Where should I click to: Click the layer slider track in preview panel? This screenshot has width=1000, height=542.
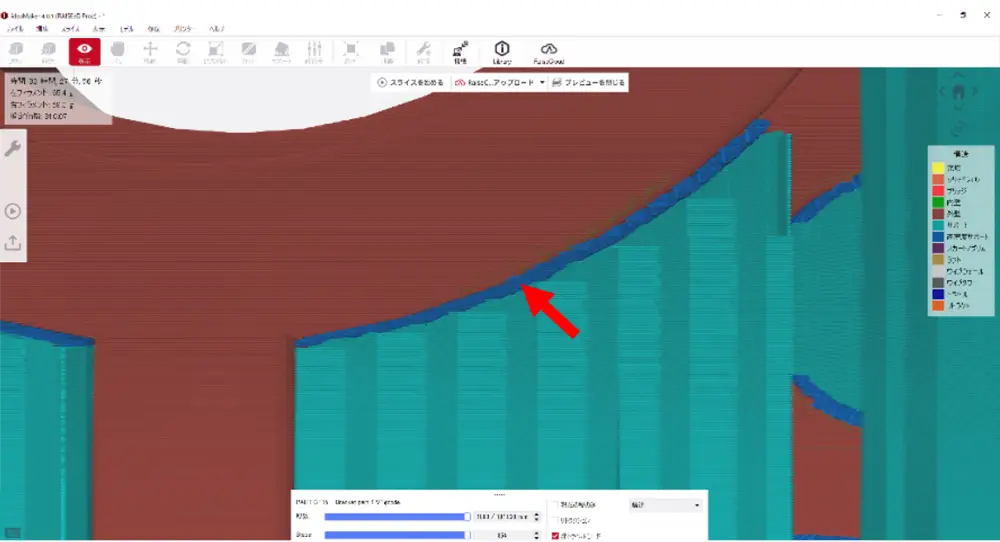(396, 516)
